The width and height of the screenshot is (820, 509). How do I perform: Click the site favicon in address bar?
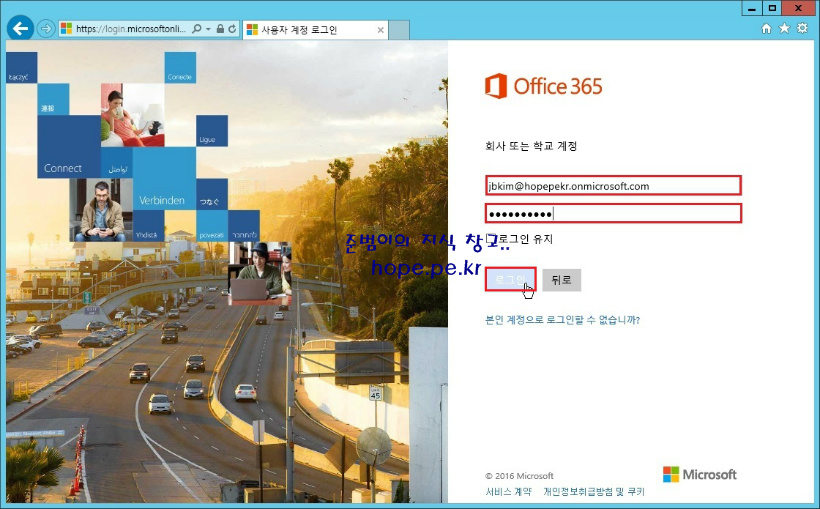(66, 29)
